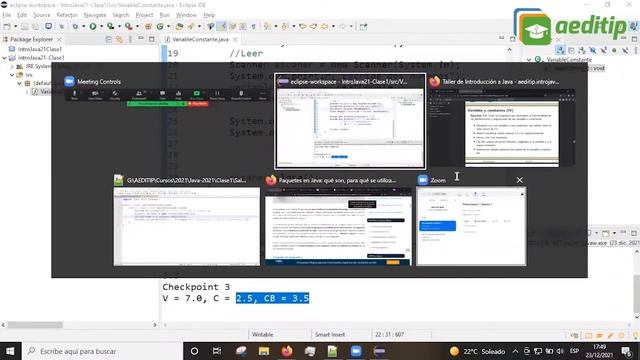Collapse the src folder node
Screen dimensions: 640x360
[12, 75]
